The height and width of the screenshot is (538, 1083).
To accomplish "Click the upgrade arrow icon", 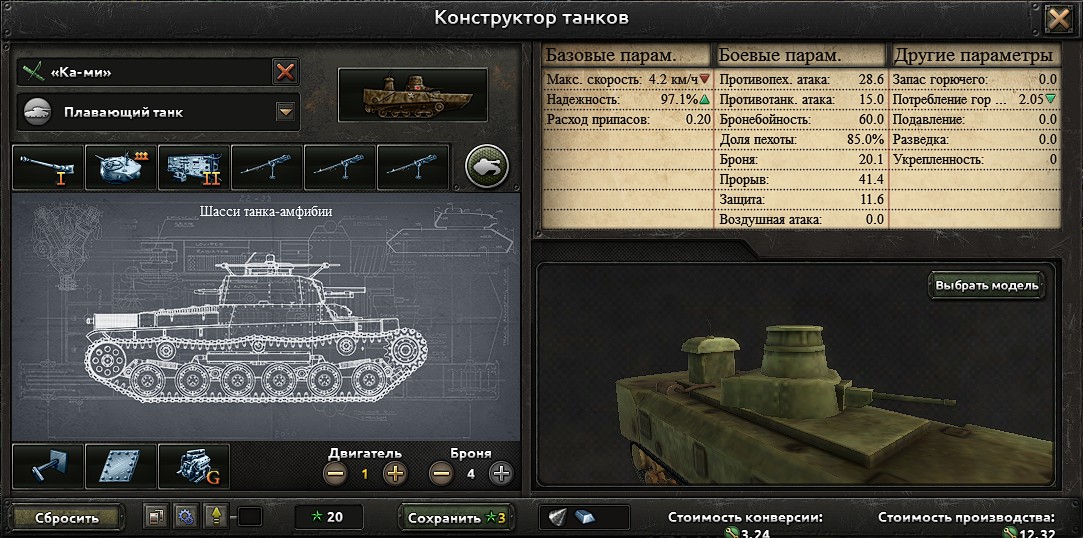I will [215, 517].
